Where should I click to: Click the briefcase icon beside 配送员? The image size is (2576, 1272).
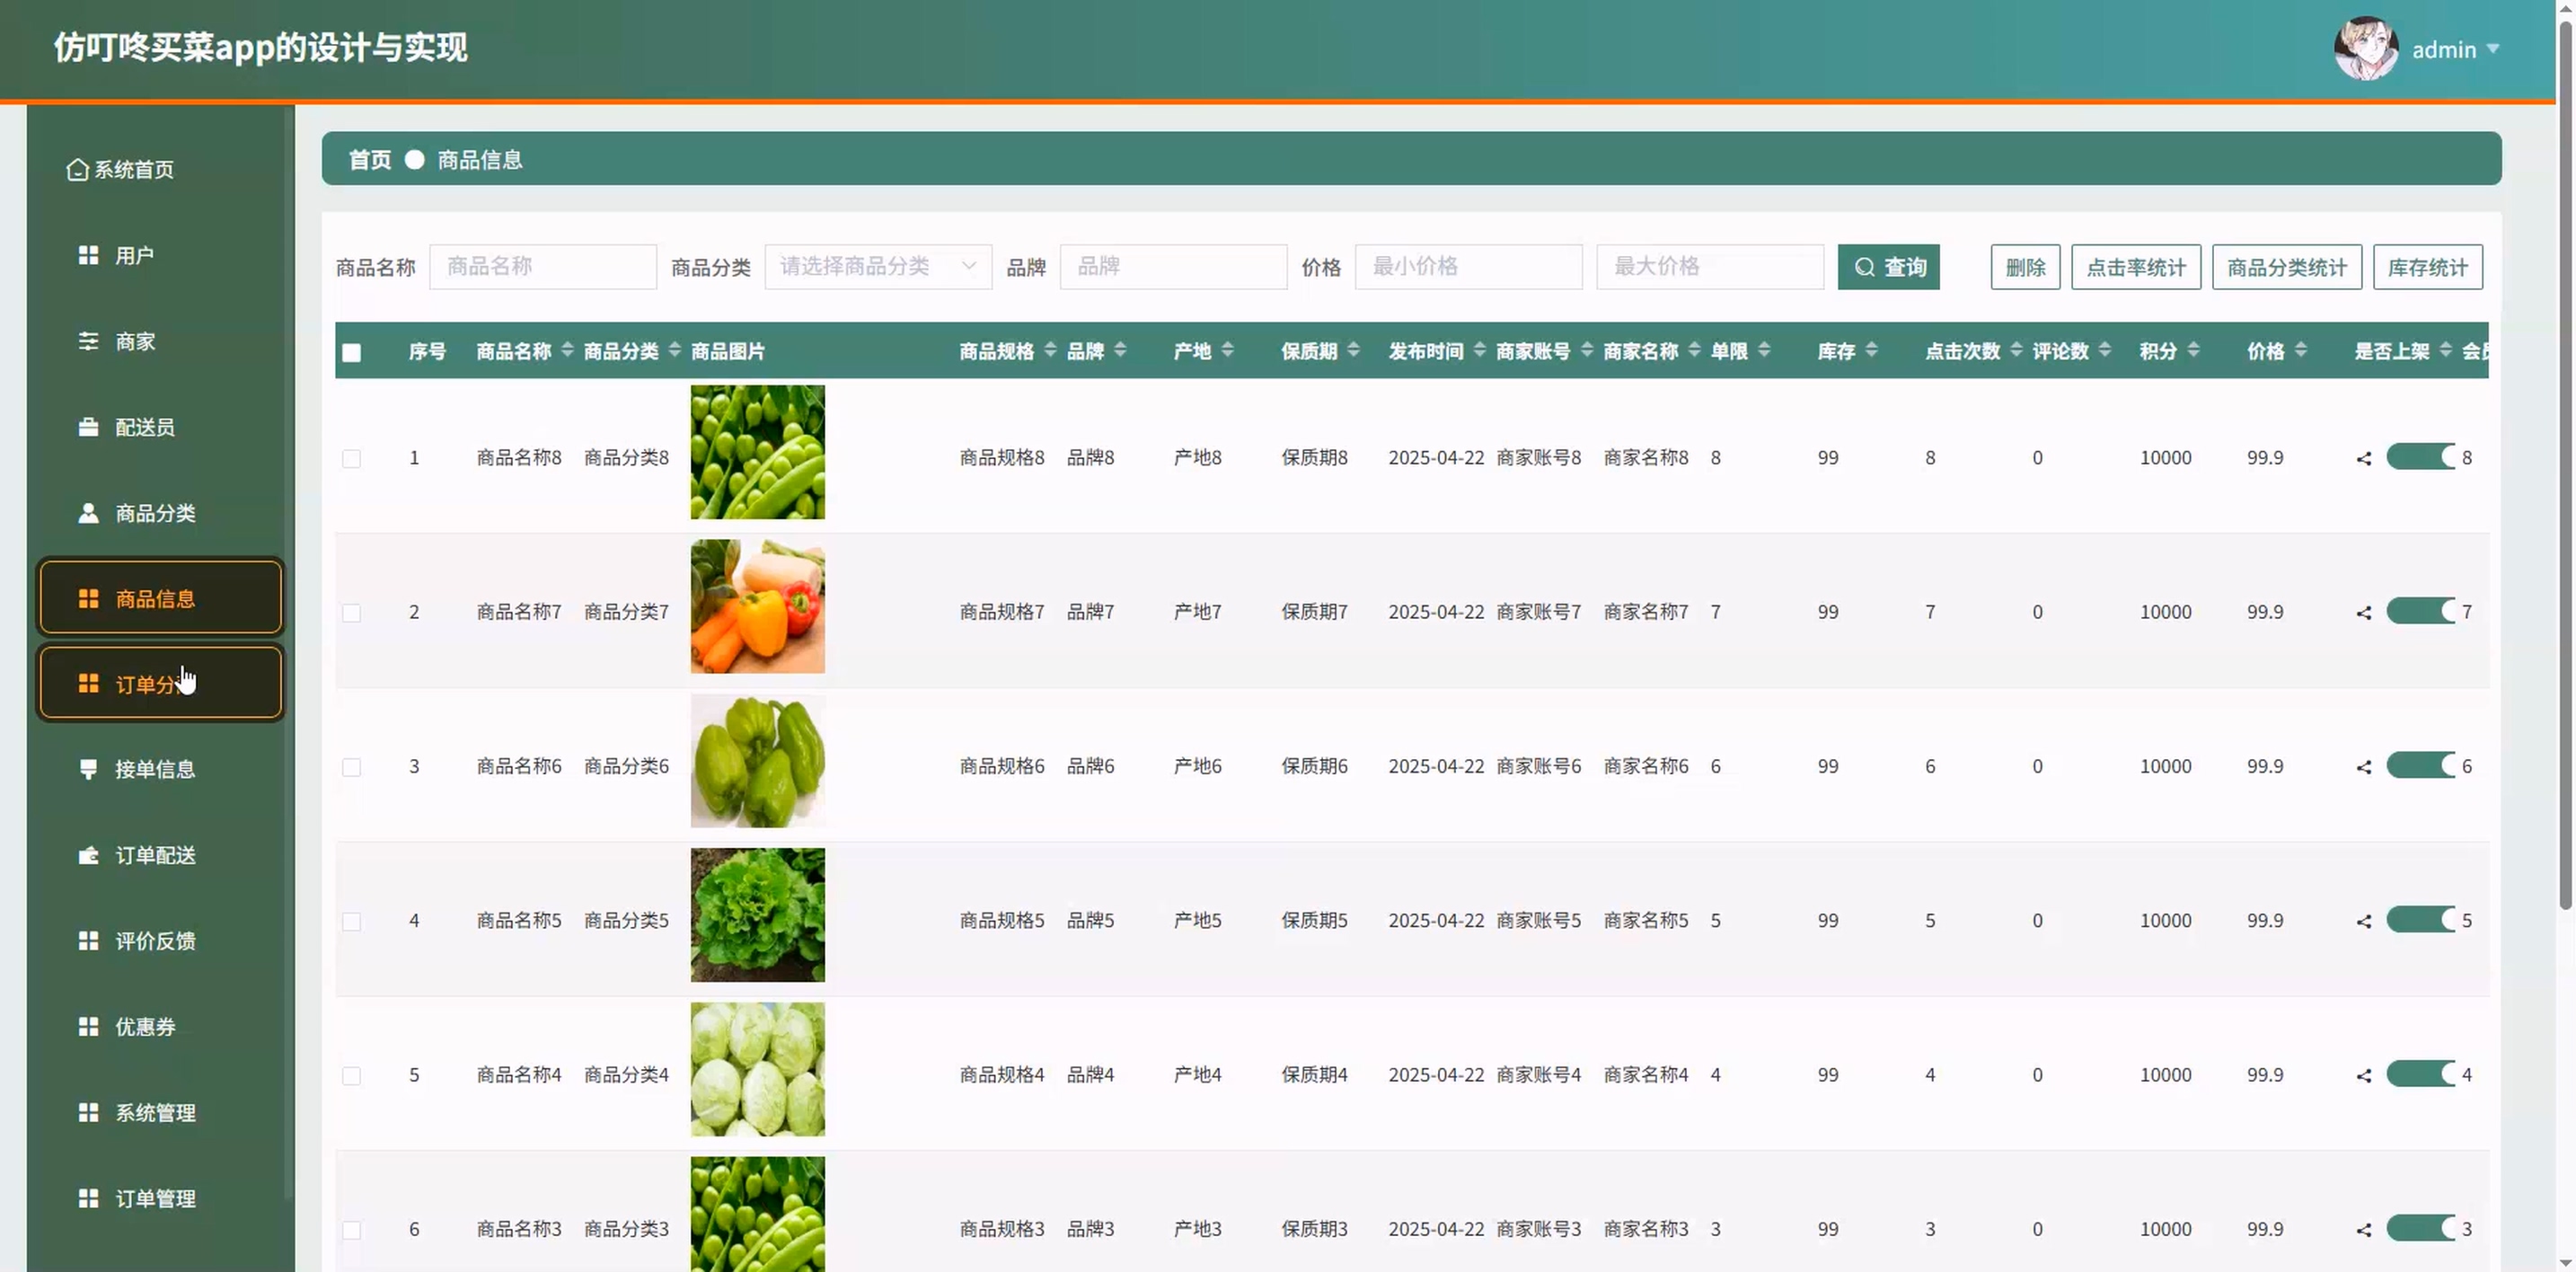pos(88,427)
